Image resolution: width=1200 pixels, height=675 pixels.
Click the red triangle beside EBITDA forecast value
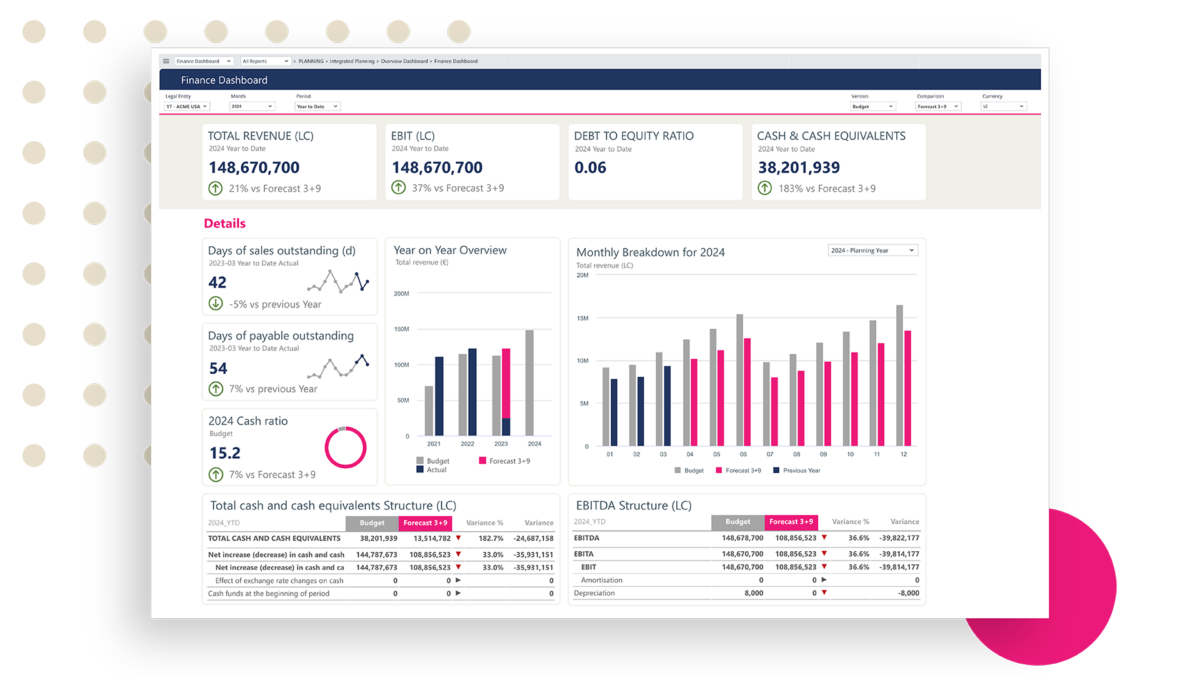click(825, 538)
